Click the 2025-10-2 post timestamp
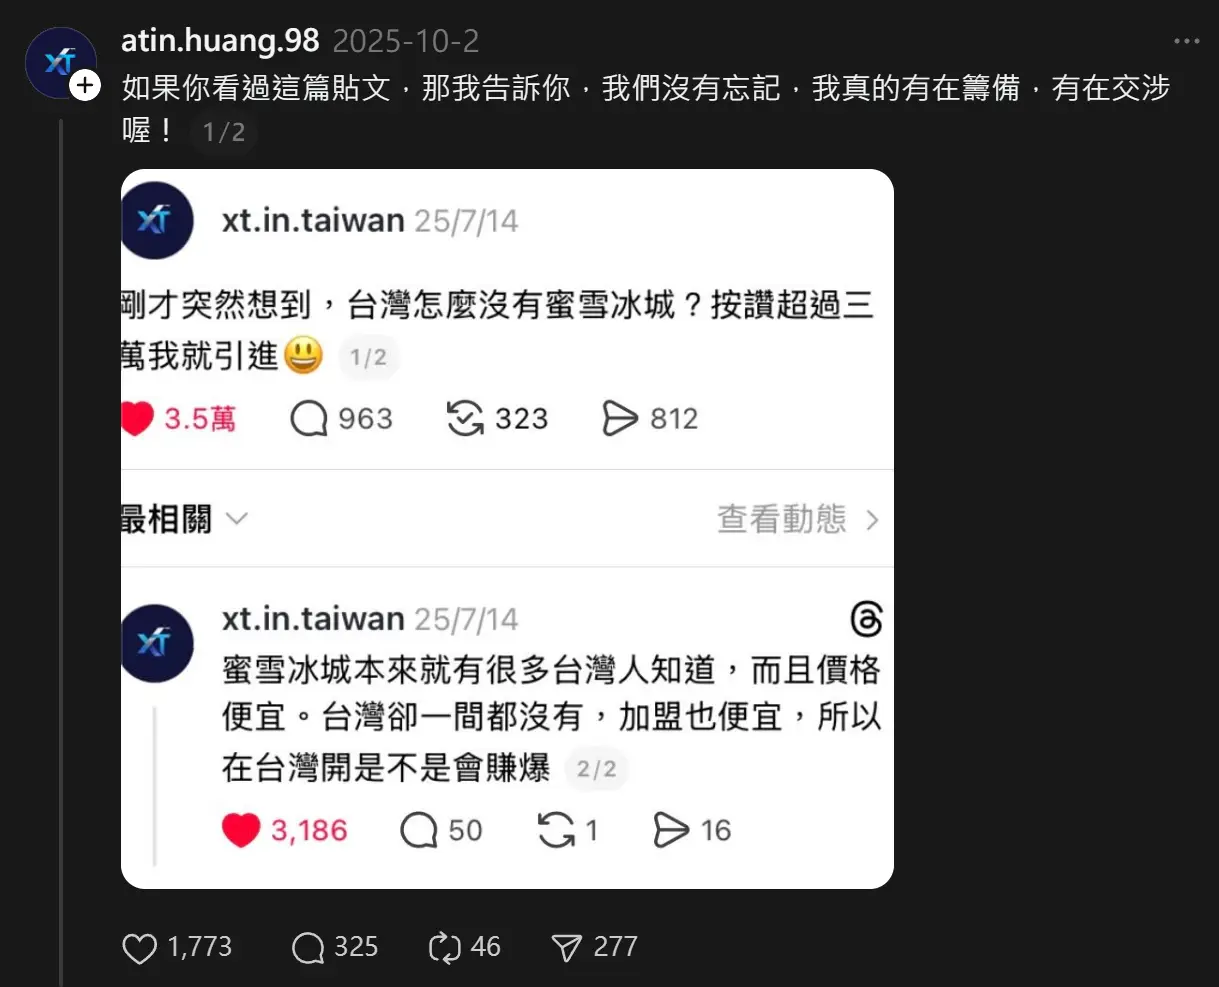The image size is (1219, 987). 406,41
